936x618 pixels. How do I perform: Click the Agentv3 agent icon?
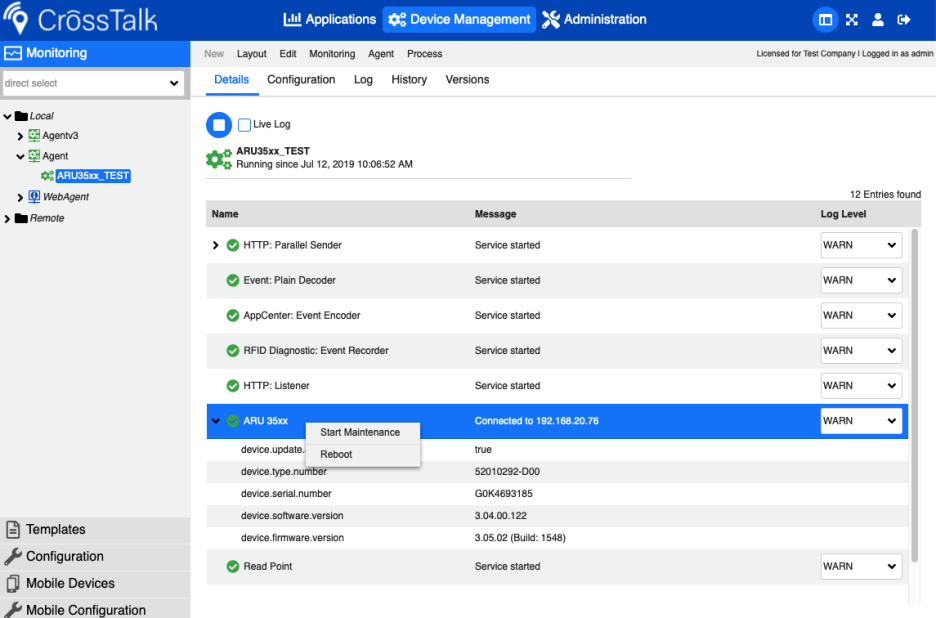(34, 136)
